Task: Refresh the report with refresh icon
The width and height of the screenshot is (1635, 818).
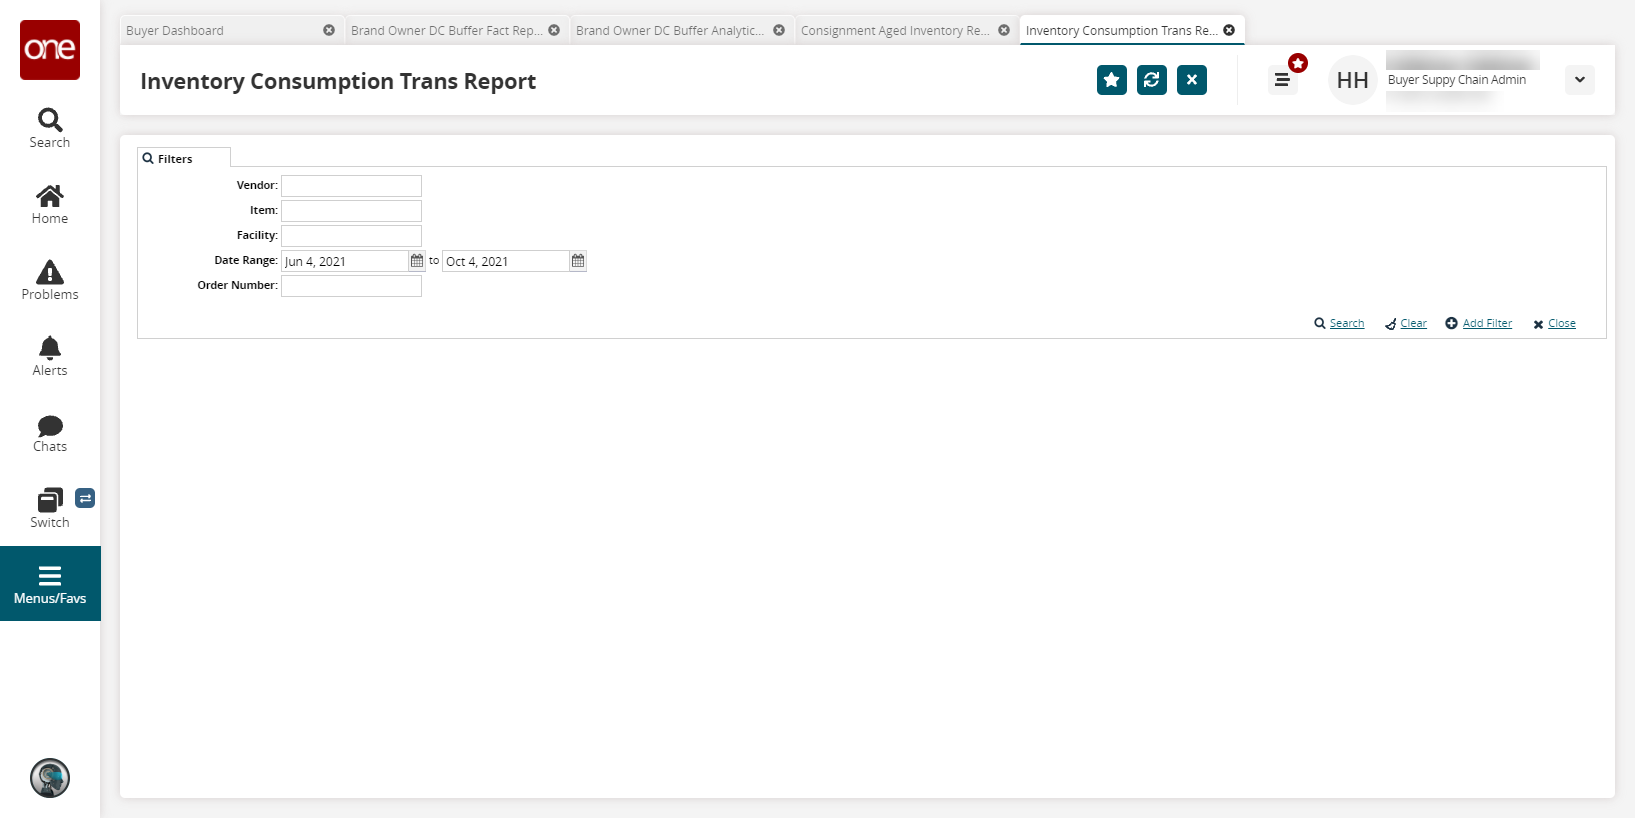Action: [1152, 80]
